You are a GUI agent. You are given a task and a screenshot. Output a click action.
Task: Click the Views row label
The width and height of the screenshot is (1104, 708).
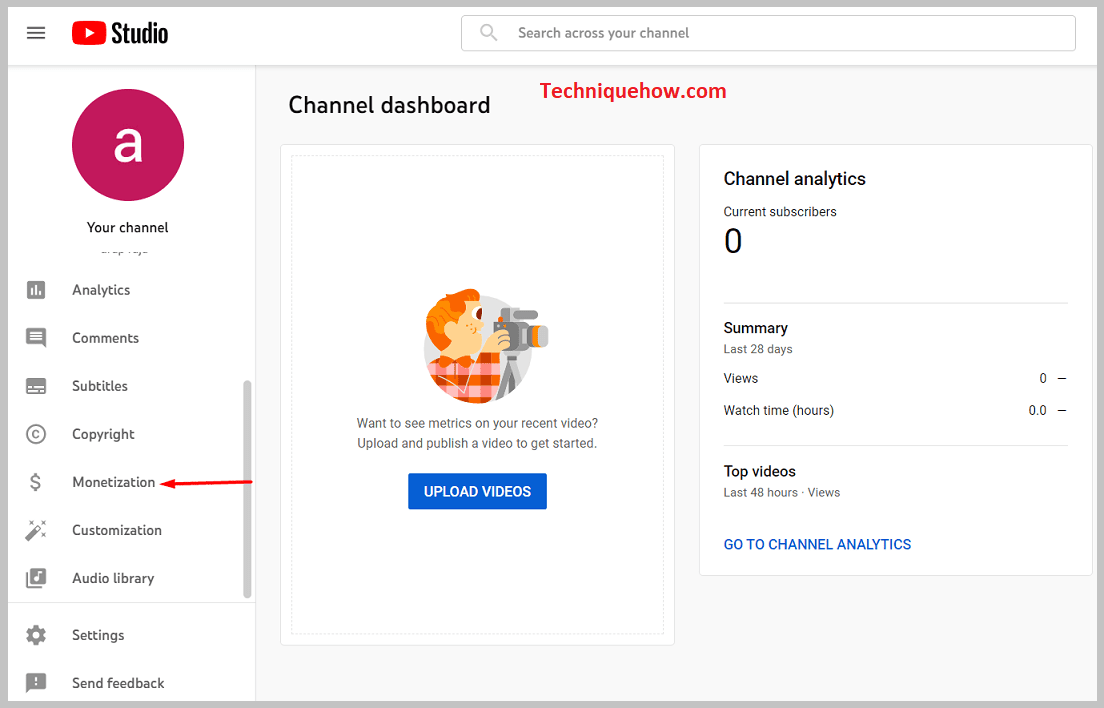pos(741,378)
